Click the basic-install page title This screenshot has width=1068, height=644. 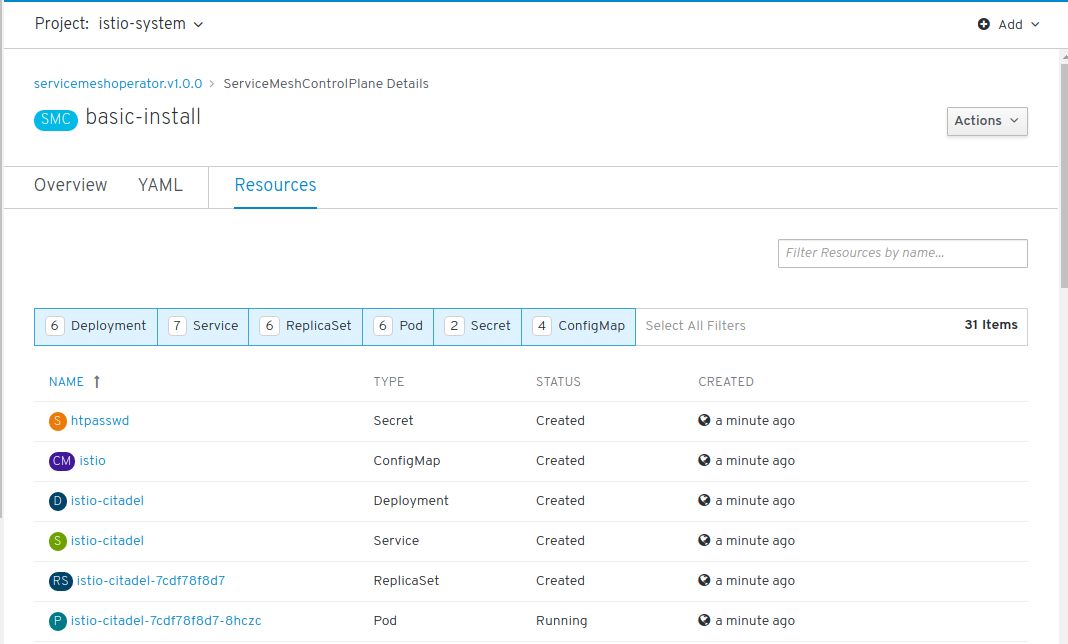(143, 117)
